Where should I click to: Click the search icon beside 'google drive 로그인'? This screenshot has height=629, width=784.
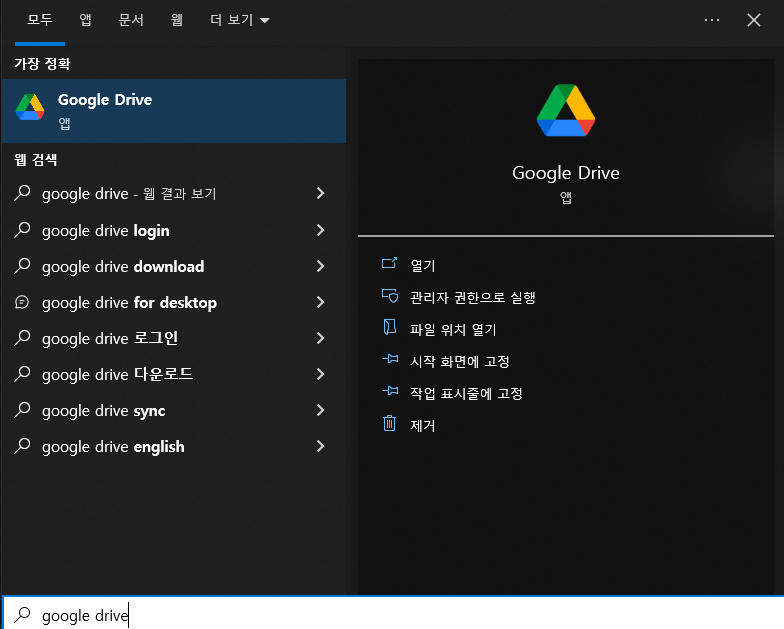pyautogui.click(x=22, y=338)
